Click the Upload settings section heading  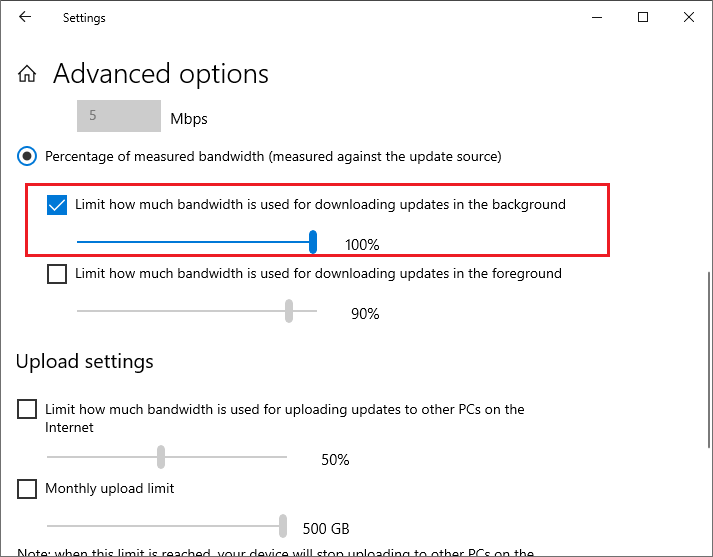[85, 361]
